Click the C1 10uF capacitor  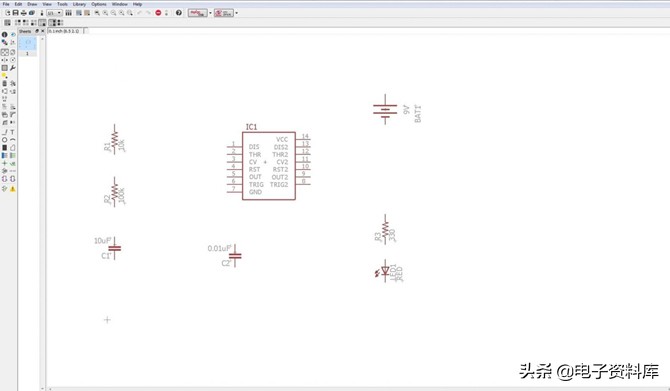(114, 248)
